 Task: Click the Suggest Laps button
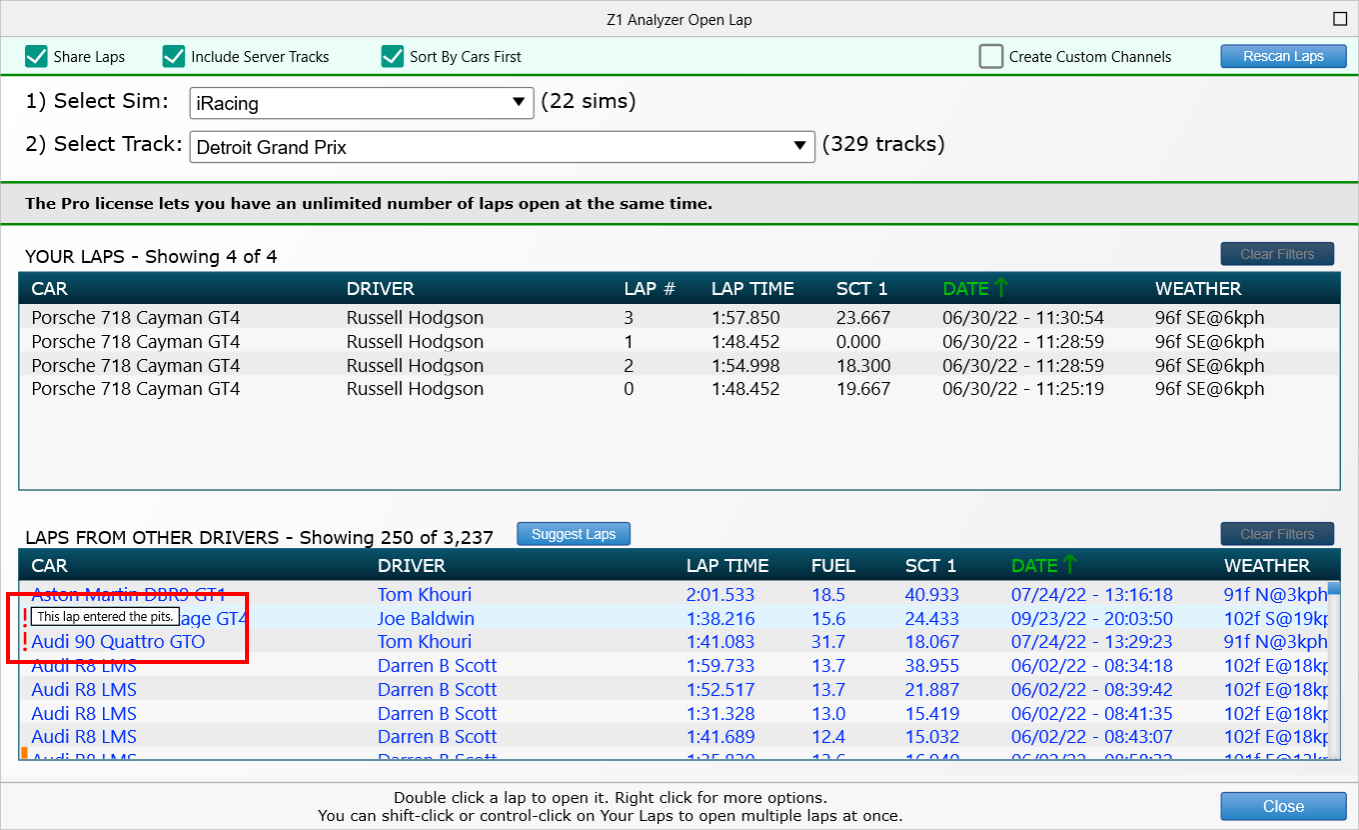click(x=573, y=534)
